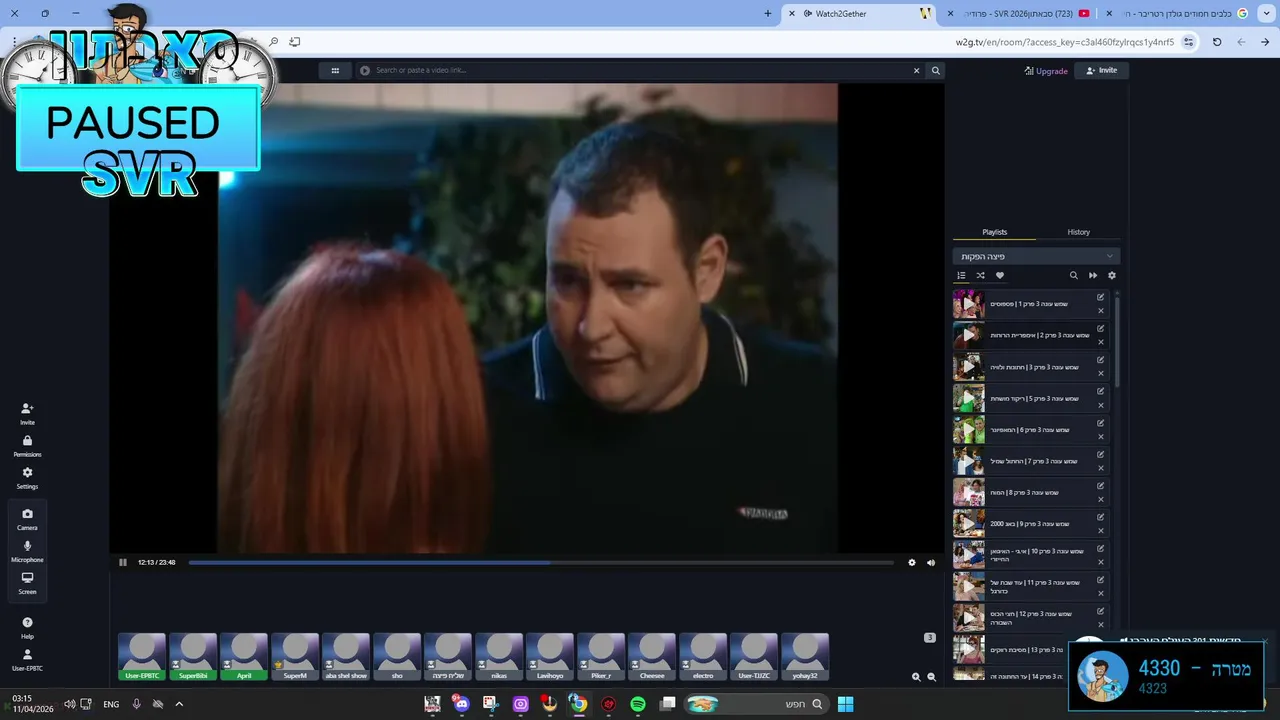The image size is (1280, 720).
Task: Click the magnifier search button of link bar
Action: (936, 70)
